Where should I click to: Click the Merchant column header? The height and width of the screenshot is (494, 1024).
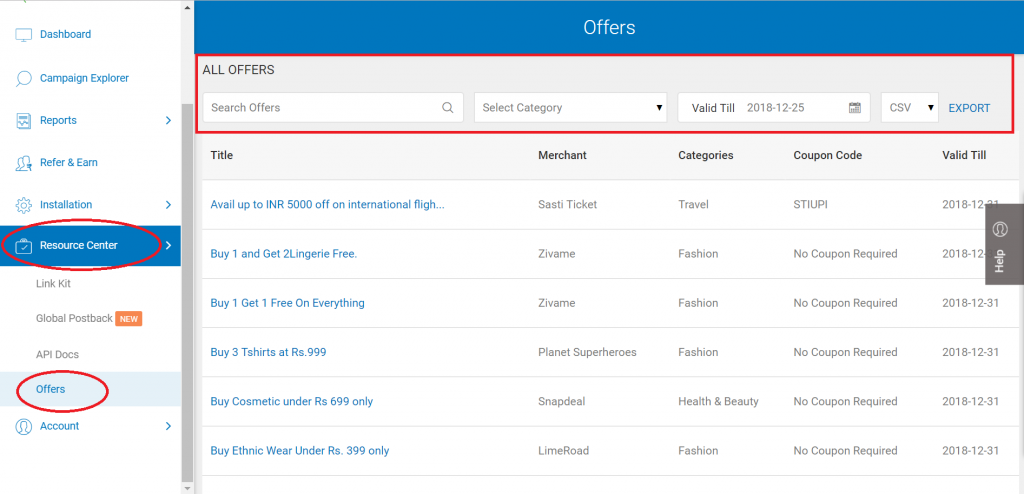tap(562, 156)
